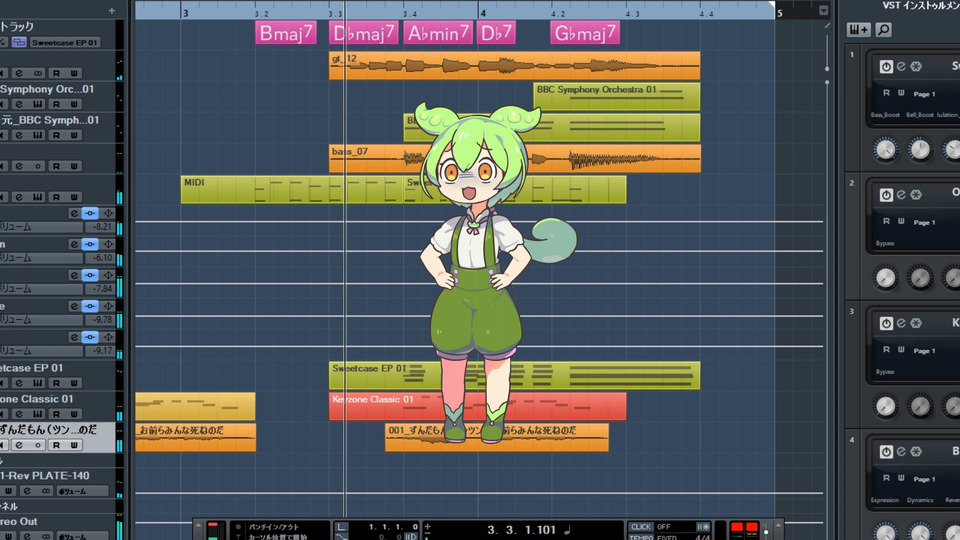Open instrument keyboard icon on 元_BBC Symph...01
The image size is (960, 540).
point(38,135)
